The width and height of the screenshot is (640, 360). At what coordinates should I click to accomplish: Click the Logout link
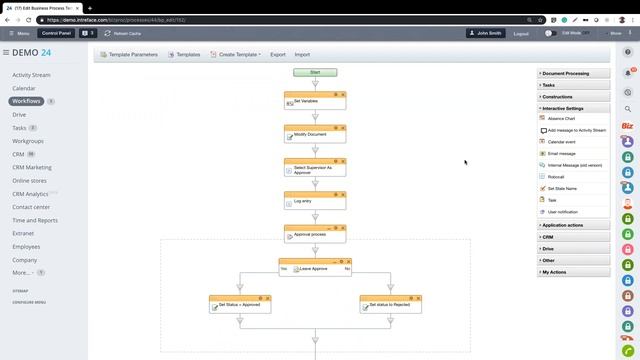[521, 34]
